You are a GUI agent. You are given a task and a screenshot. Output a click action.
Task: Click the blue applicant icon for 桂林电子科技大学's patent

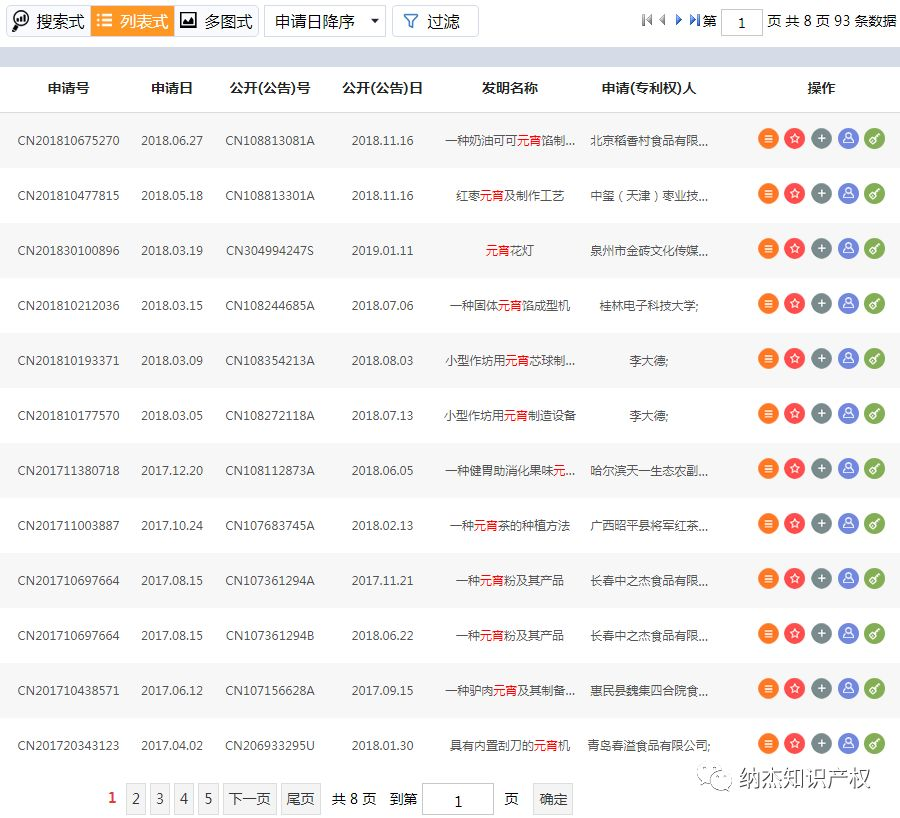848,303
